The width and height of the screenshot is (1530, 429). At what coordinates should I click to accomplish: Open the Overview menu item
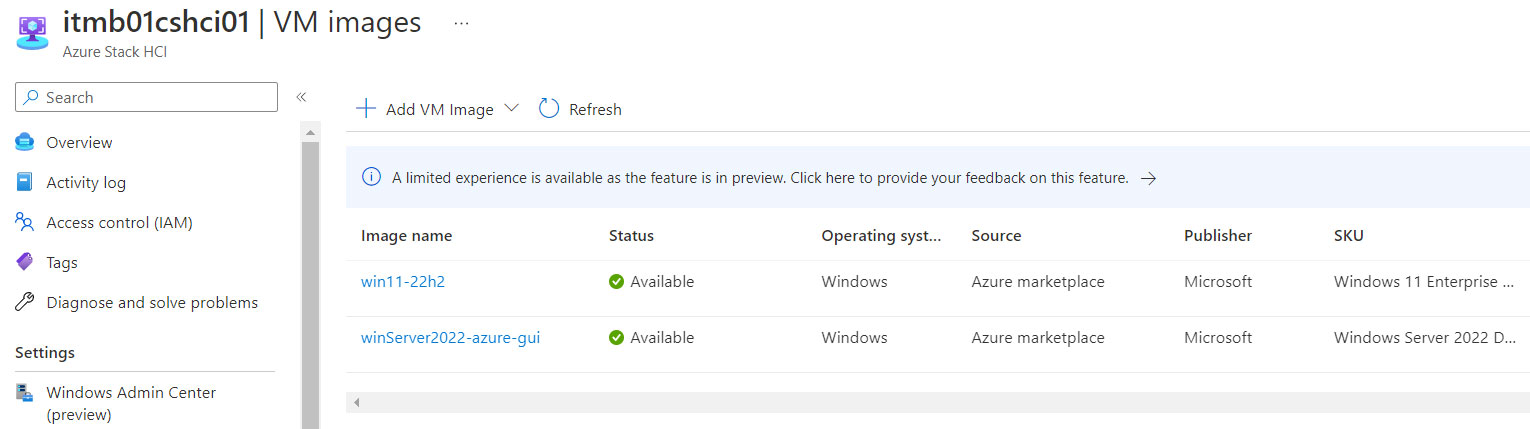click(x=79, y=143)
